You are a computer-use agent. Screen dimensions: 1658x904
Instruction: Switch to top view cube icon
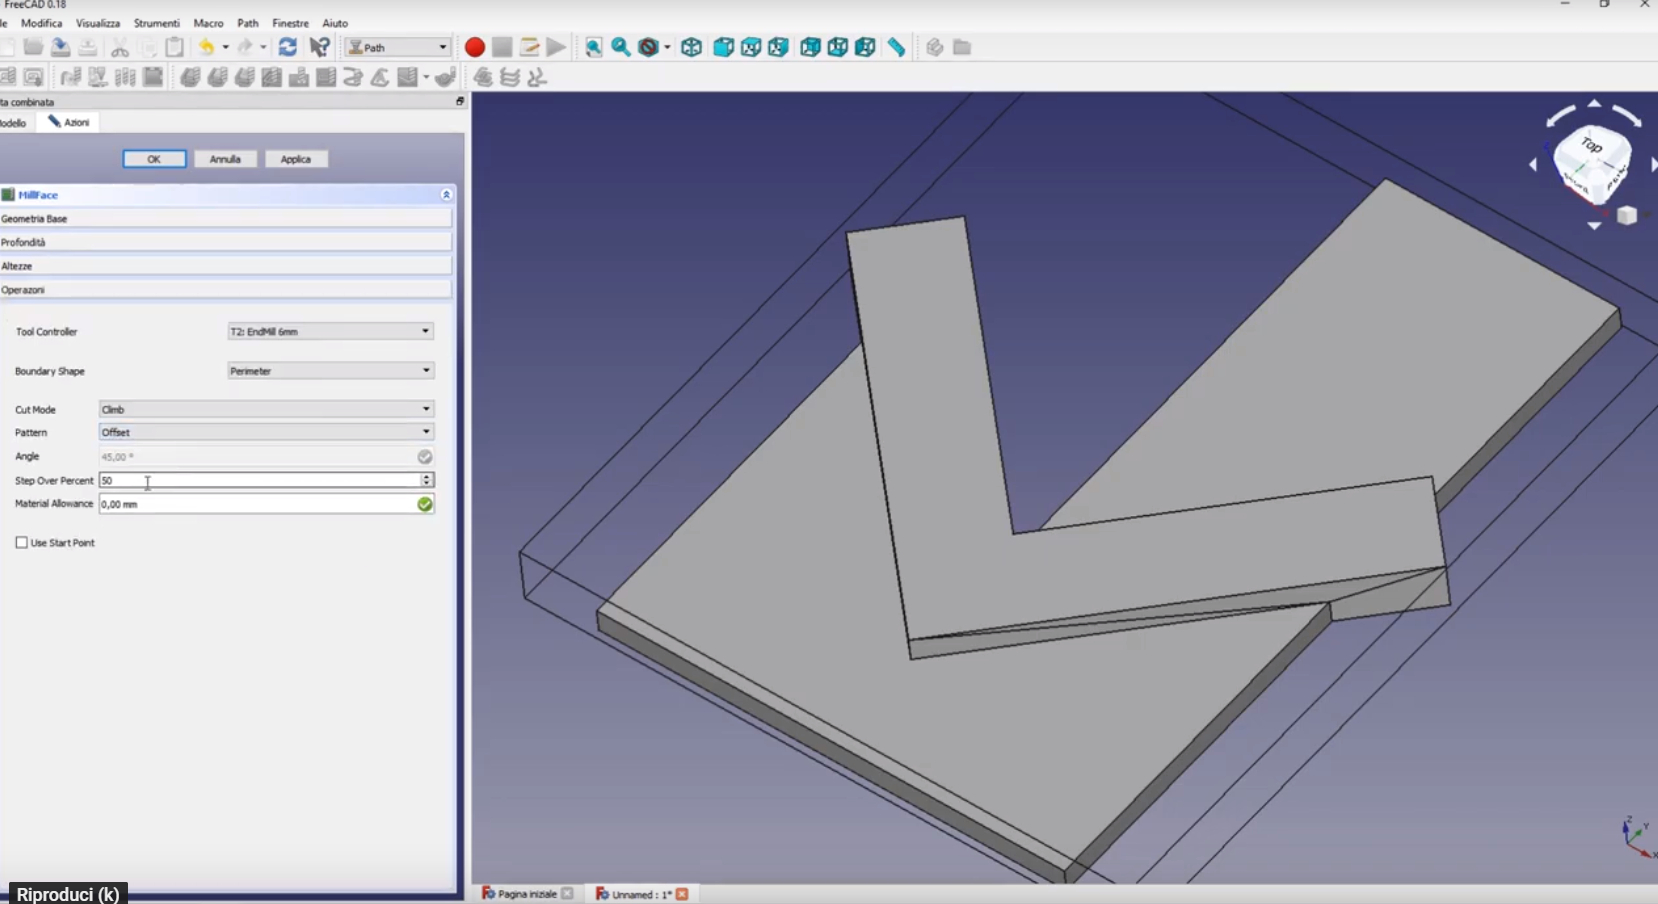pyautogui.click(x=751, y=47)
